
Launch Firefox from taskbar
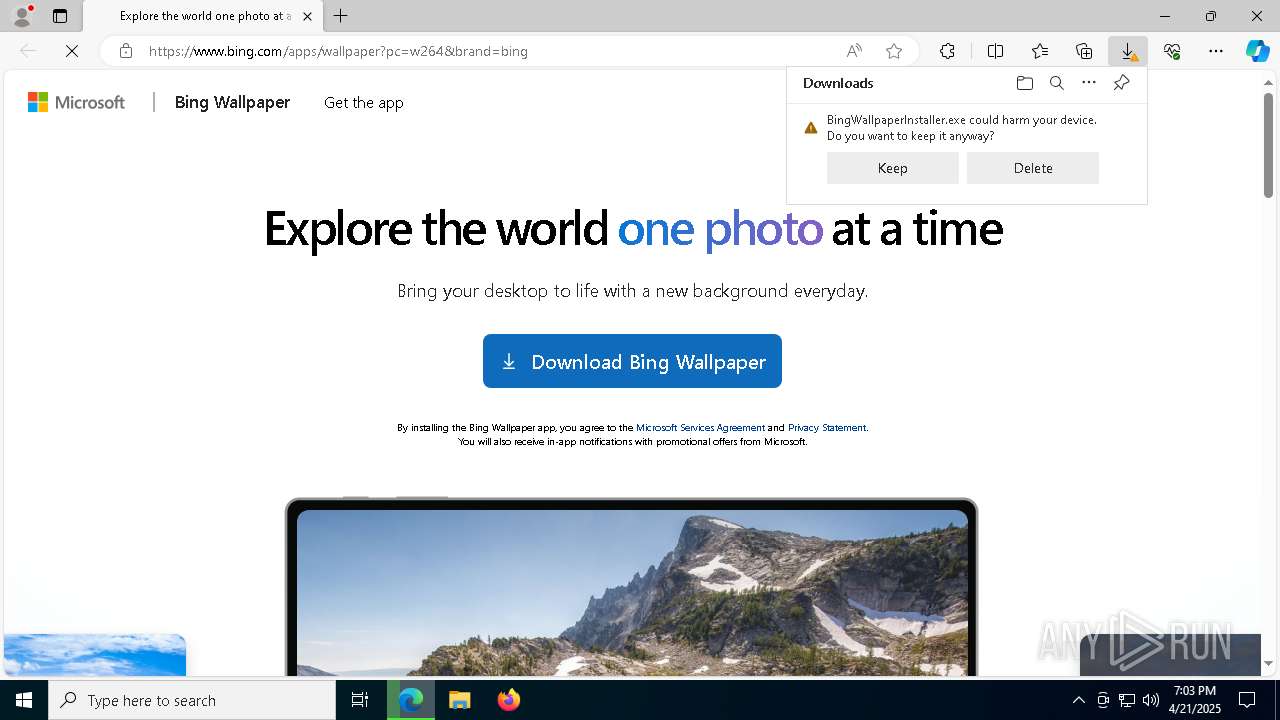tap(508, 700)
